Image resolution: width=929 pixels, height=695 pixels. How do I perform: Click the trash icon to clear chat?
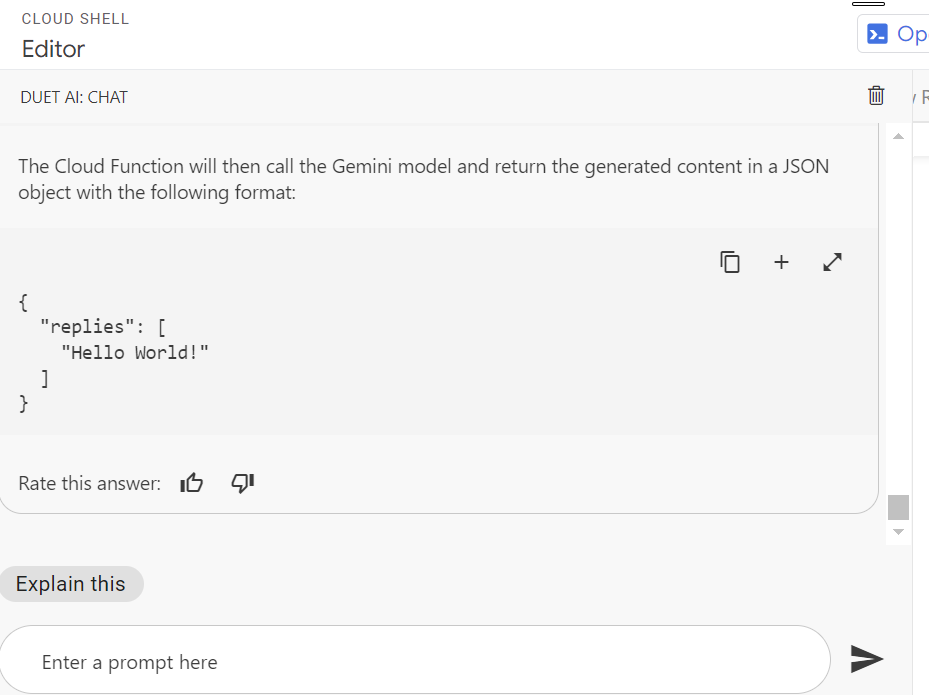pyautogui.click(x=876, y=96)
